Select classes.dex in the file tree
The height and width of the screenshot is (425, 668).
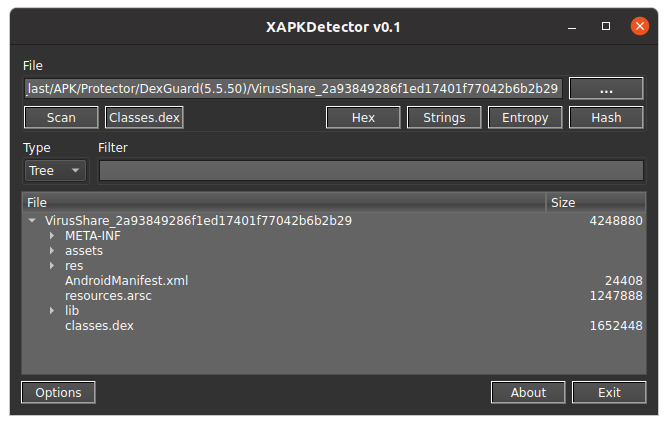99,326
